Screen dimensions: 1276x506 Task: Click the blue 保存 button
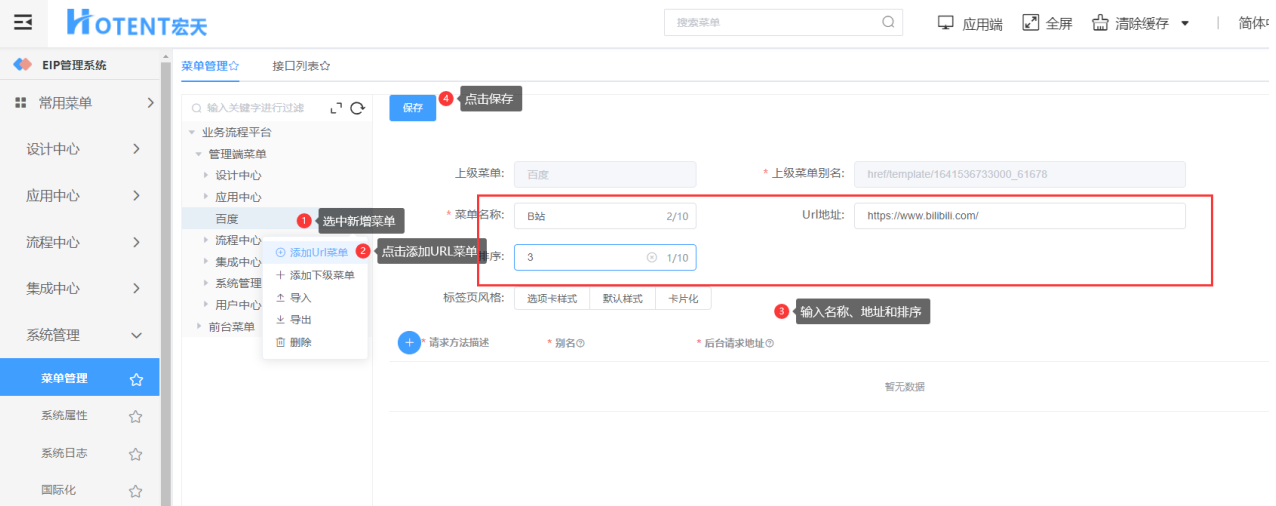coord(413,108)
